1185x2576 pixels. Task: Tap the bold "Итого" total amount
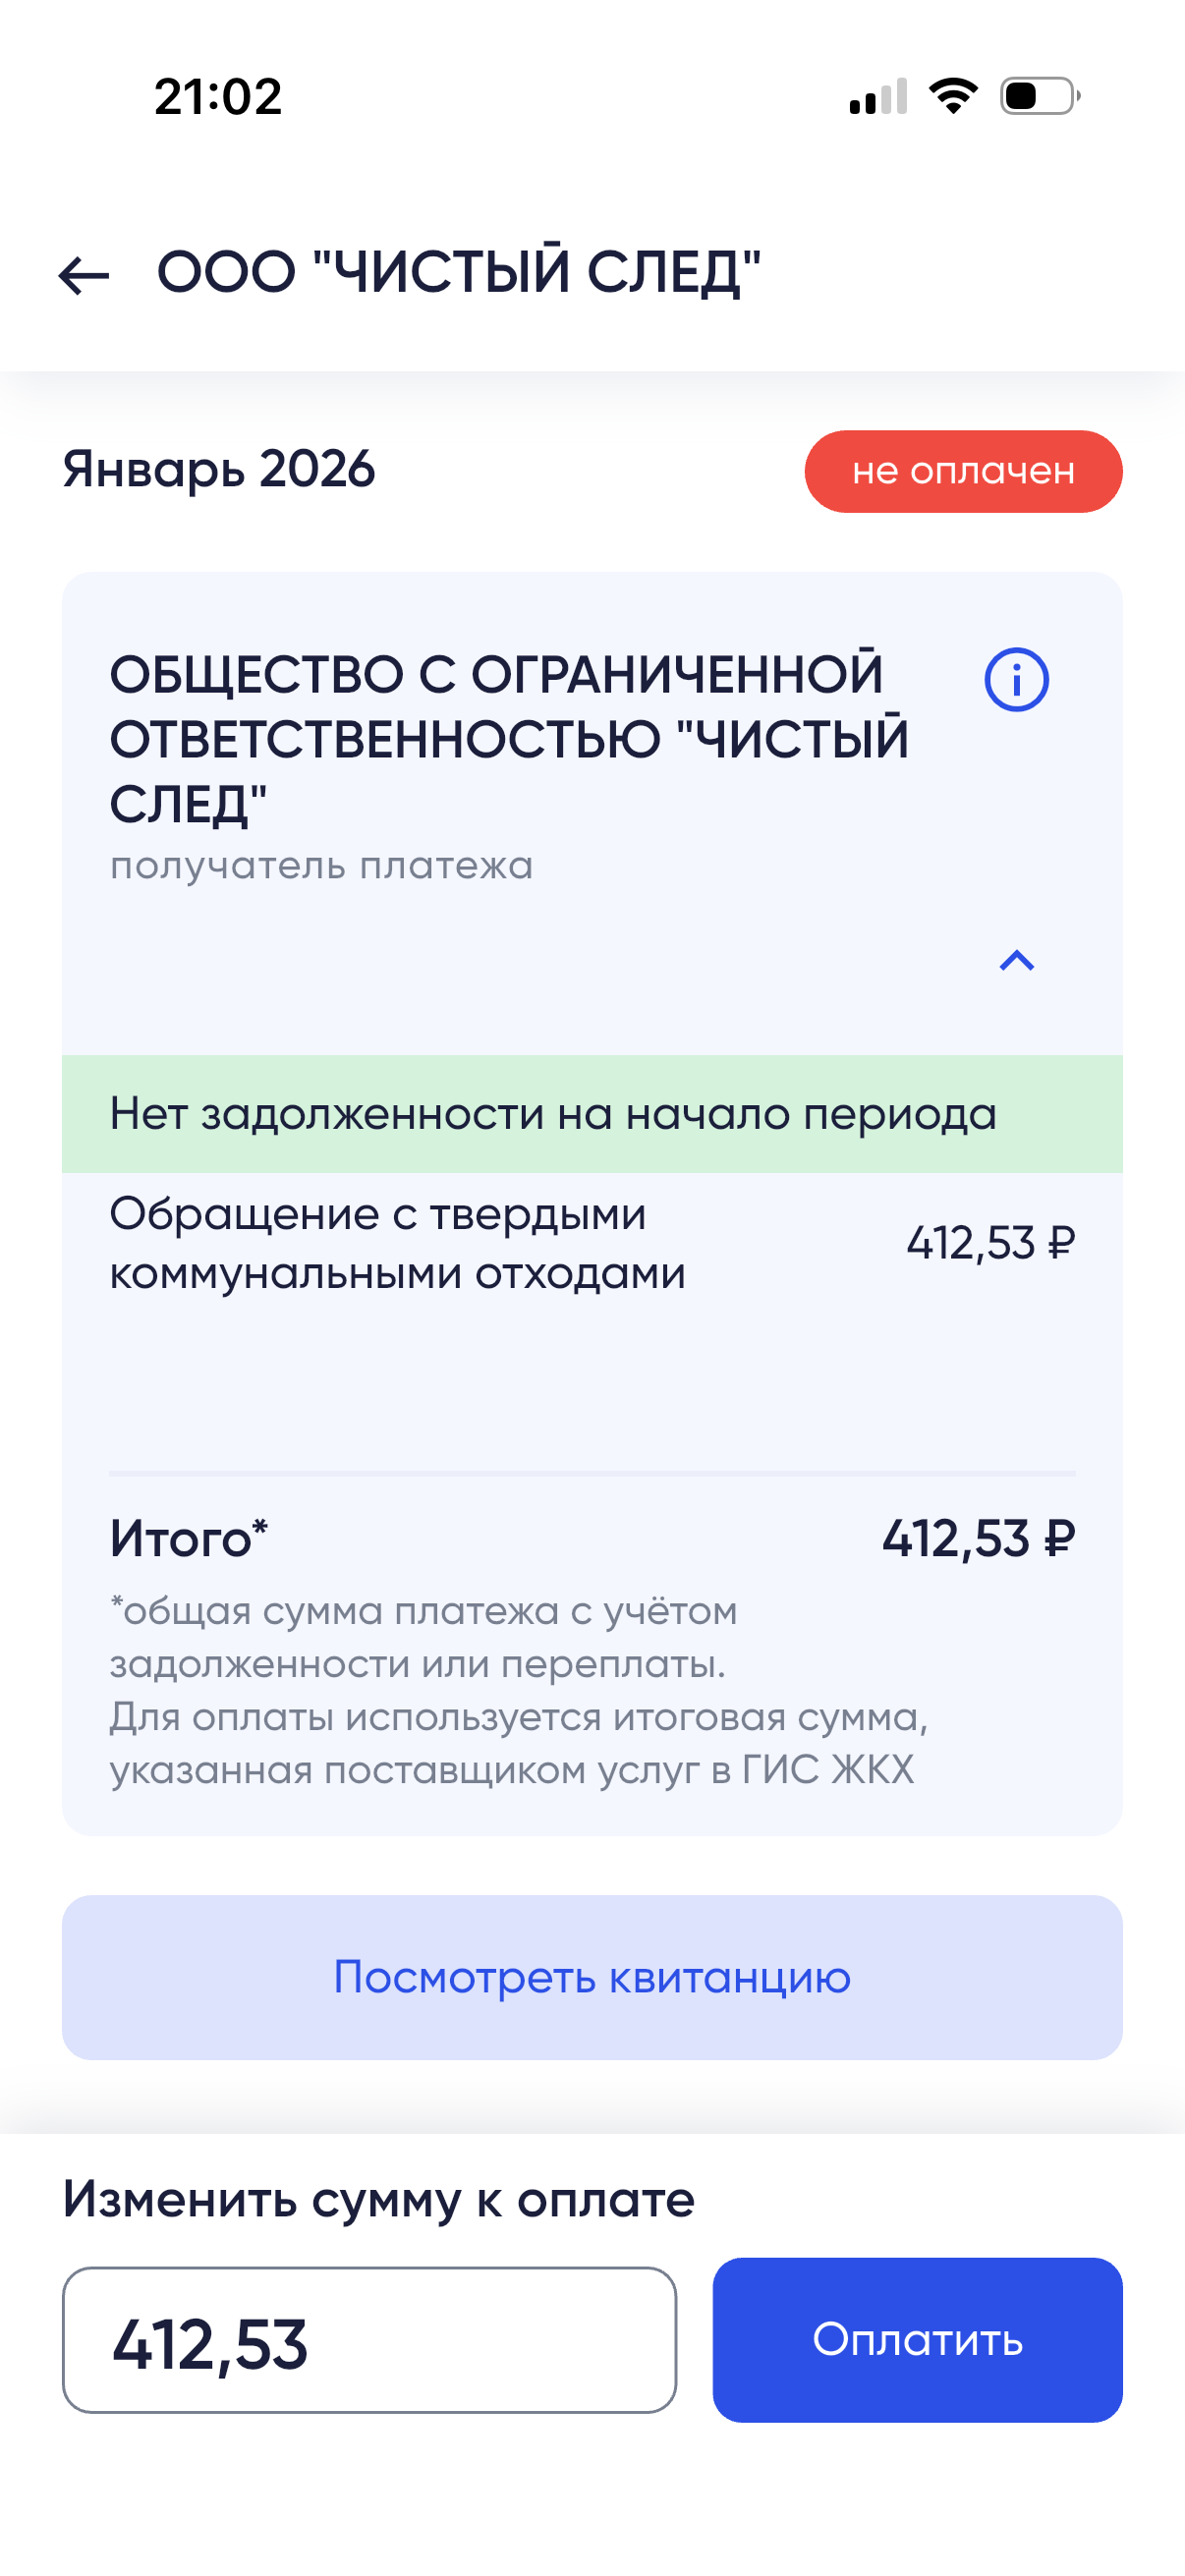click(x=978, y=1538)
